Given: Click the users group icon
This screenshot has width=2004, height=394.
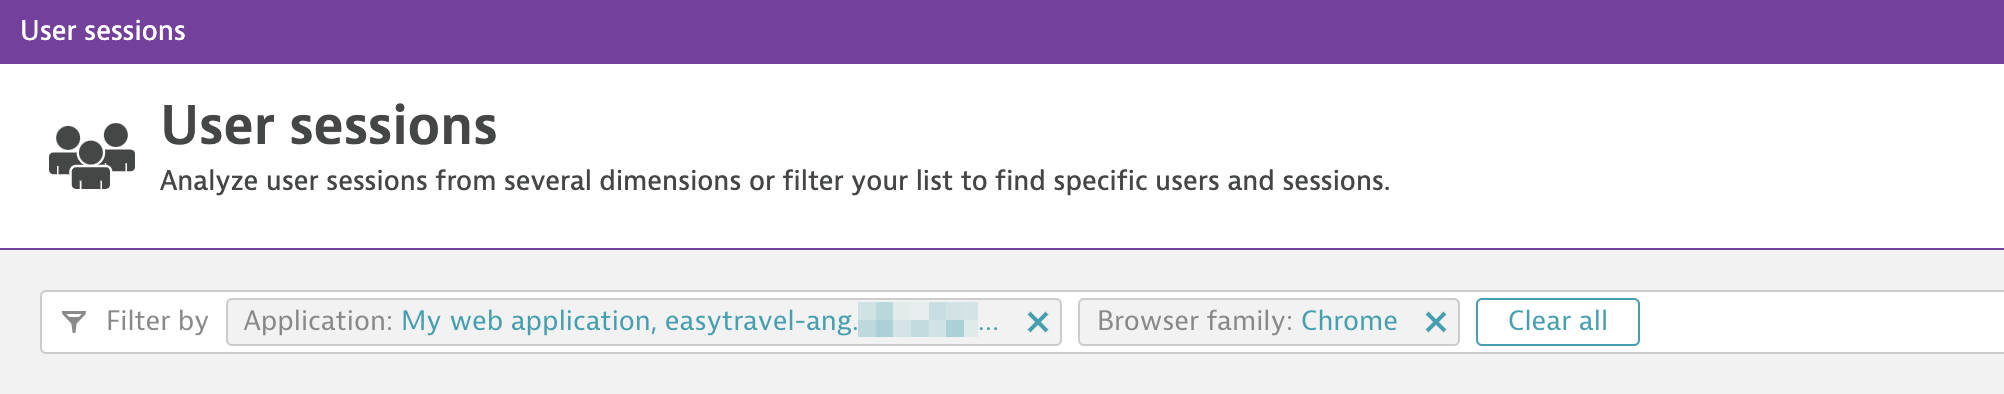Looking at the screenshot, I should click(92, 155).
